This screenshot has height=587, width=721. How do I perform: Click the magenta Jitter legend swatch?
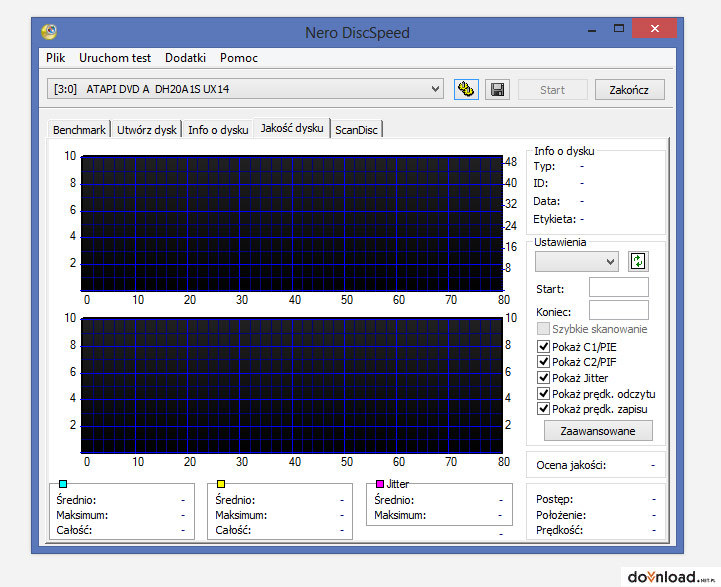tap(380, 484)
